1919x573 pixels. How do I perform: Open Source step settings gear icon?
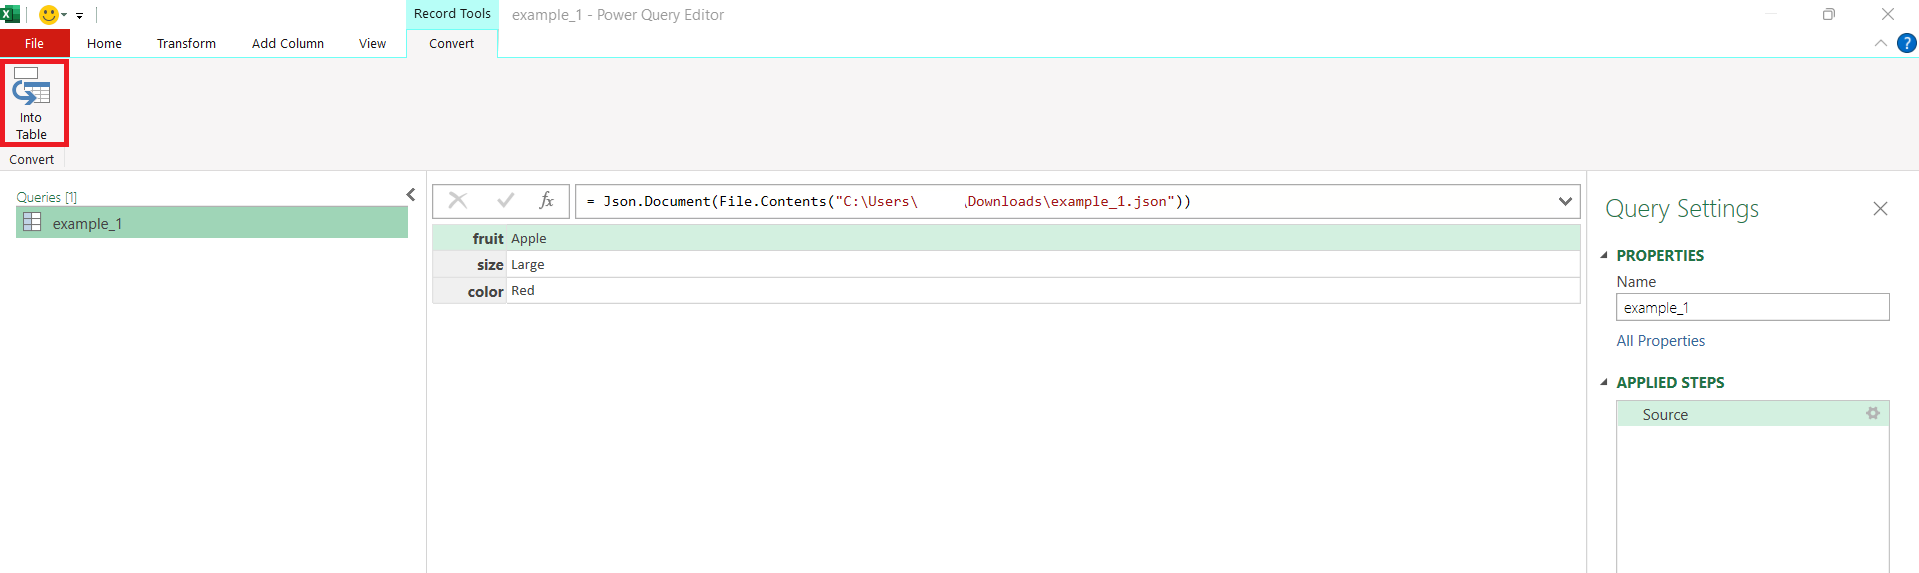(1873, 413)
